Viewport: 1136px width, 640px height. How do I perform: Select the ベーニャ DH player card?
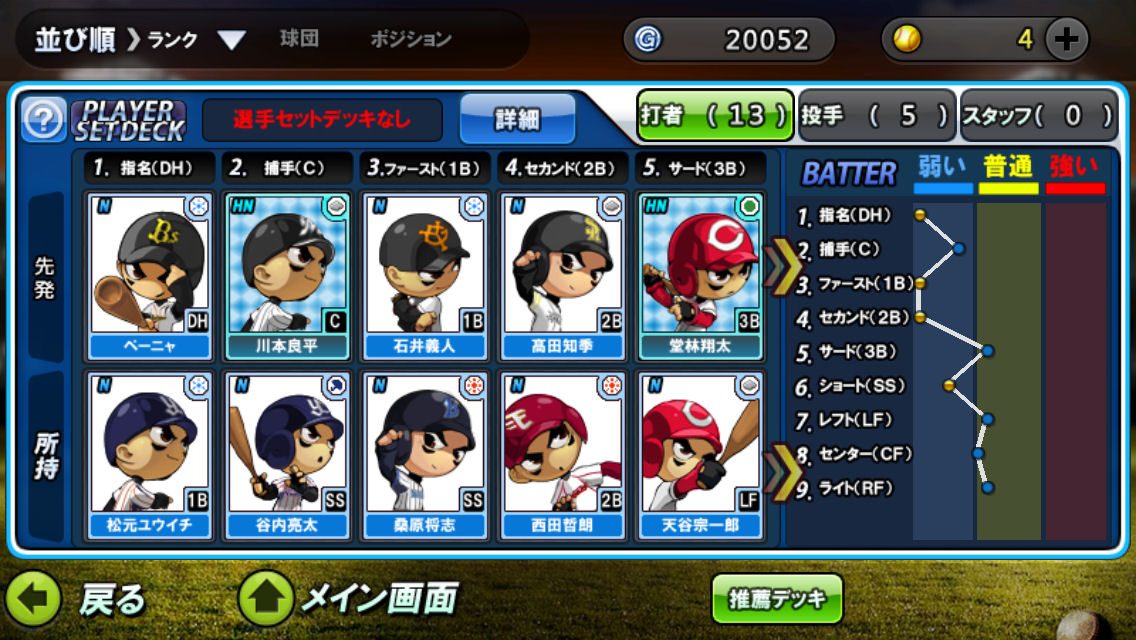click(x=149, y=276)
